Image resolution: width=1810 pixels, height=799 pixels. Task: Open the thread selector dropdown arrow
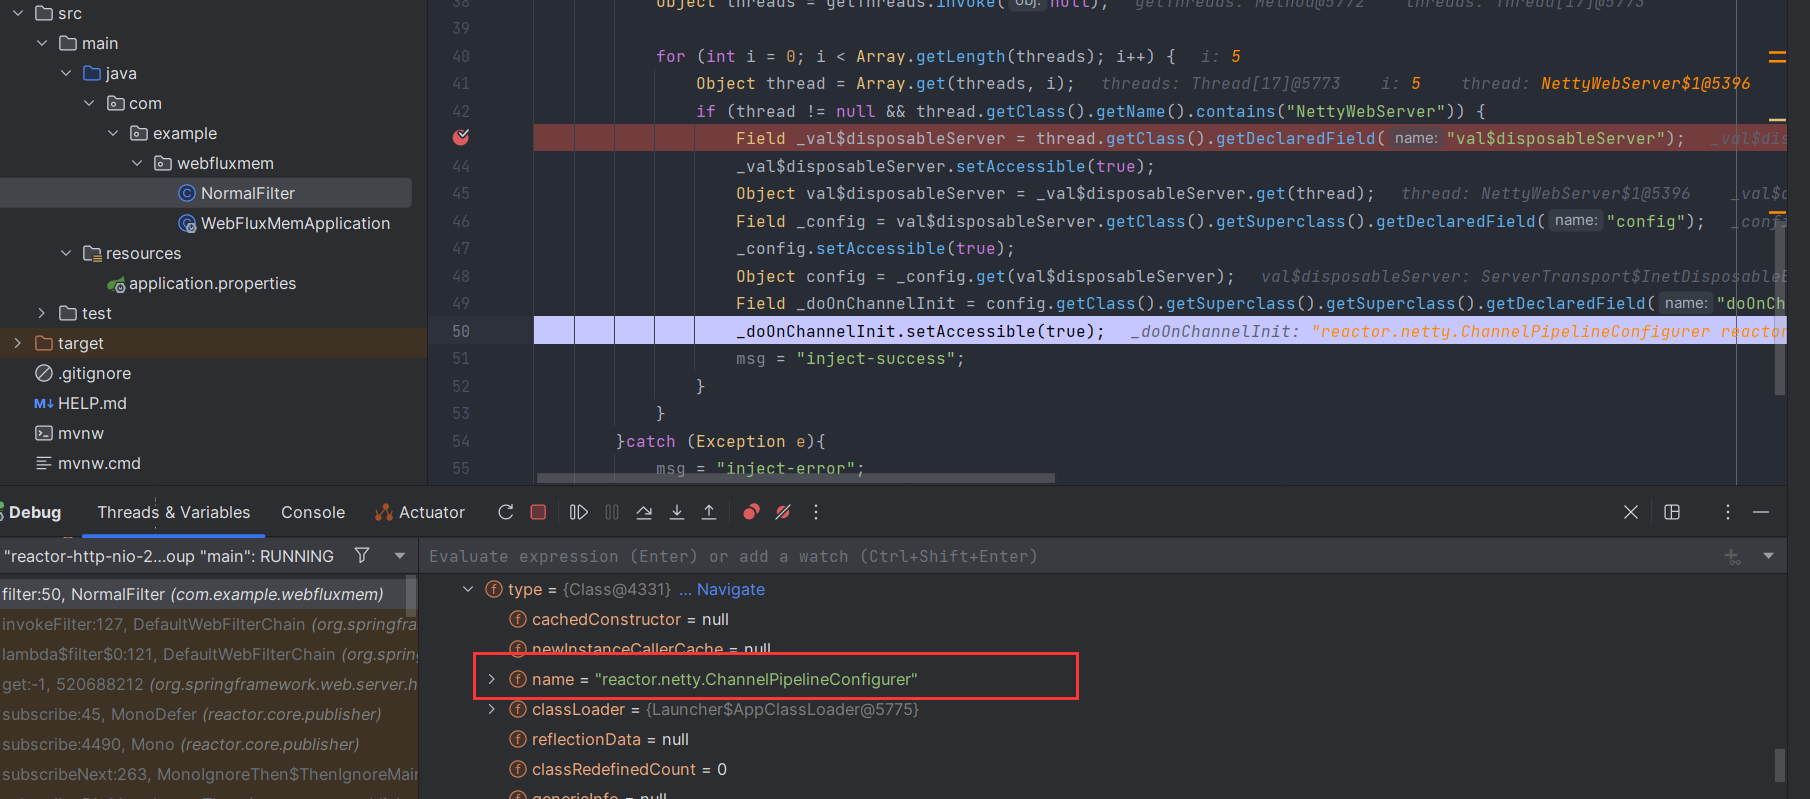click(x=400, y=555)
